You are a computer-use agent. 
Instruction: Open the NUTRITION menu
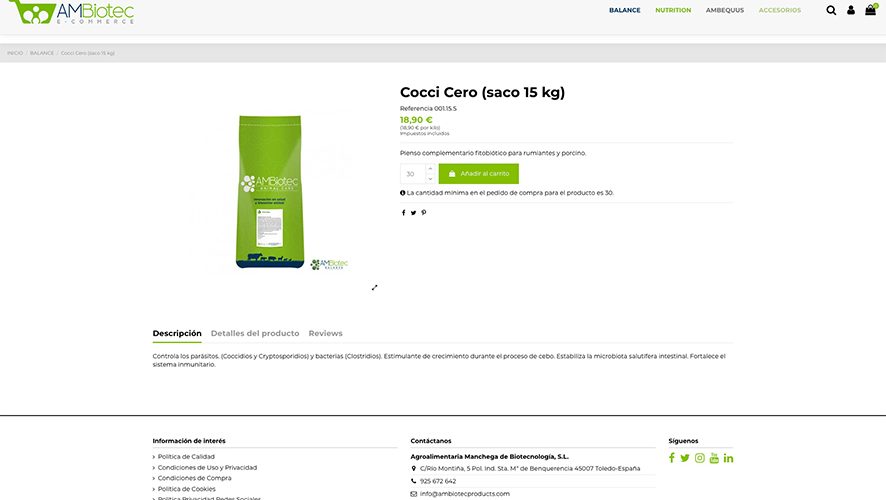(x=673, y=10)
